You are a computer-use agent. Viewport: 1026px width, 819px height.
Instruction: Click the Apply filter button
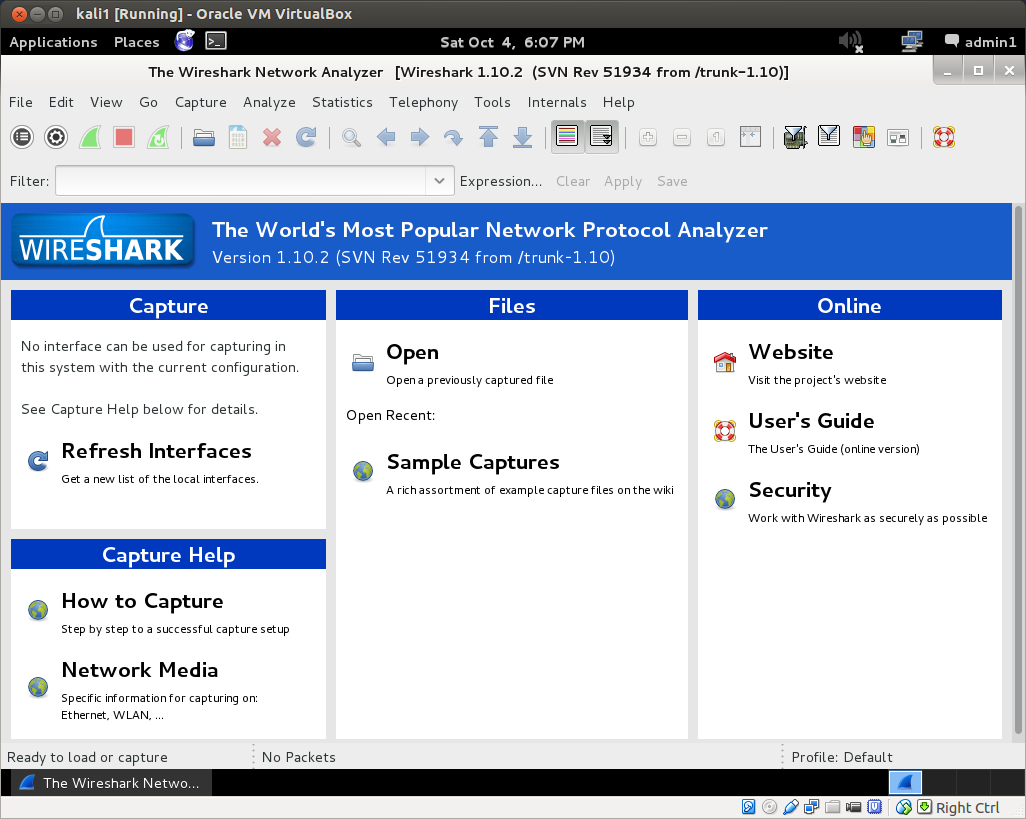click(623, 181)
